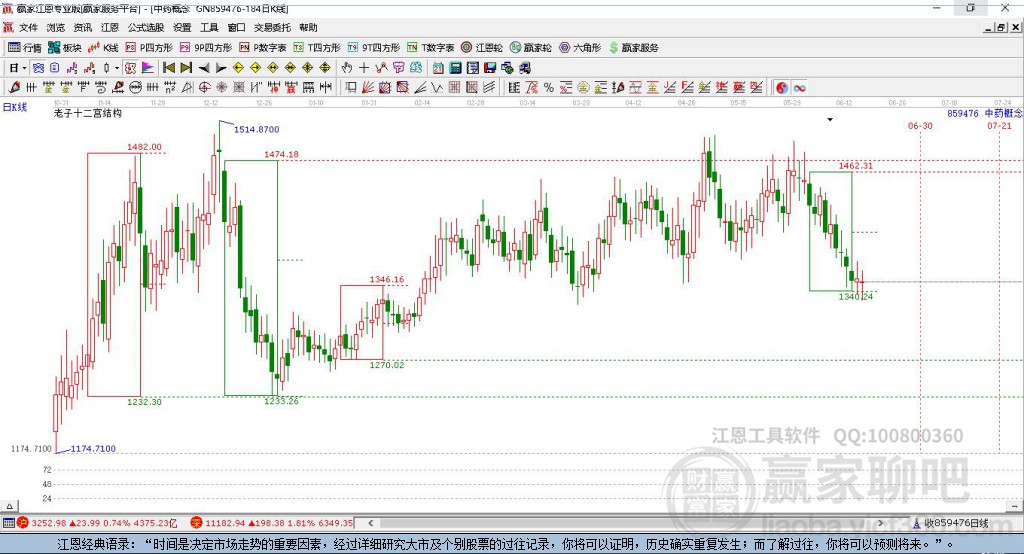Open the 江恩 menu
The width and height of the screenshot is (1024, 554).
pyautogui.click(x=110, y=27)
